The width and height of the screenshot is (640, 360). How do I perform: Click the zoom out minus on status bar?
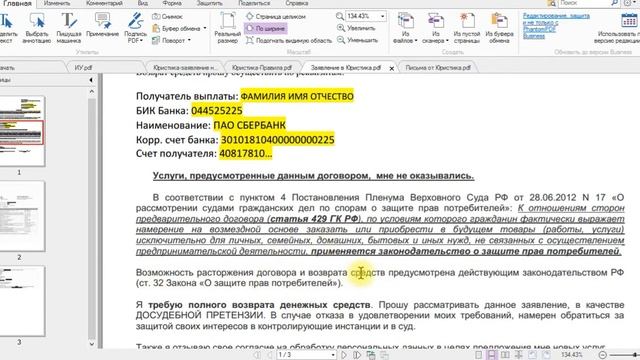point(602,355)
